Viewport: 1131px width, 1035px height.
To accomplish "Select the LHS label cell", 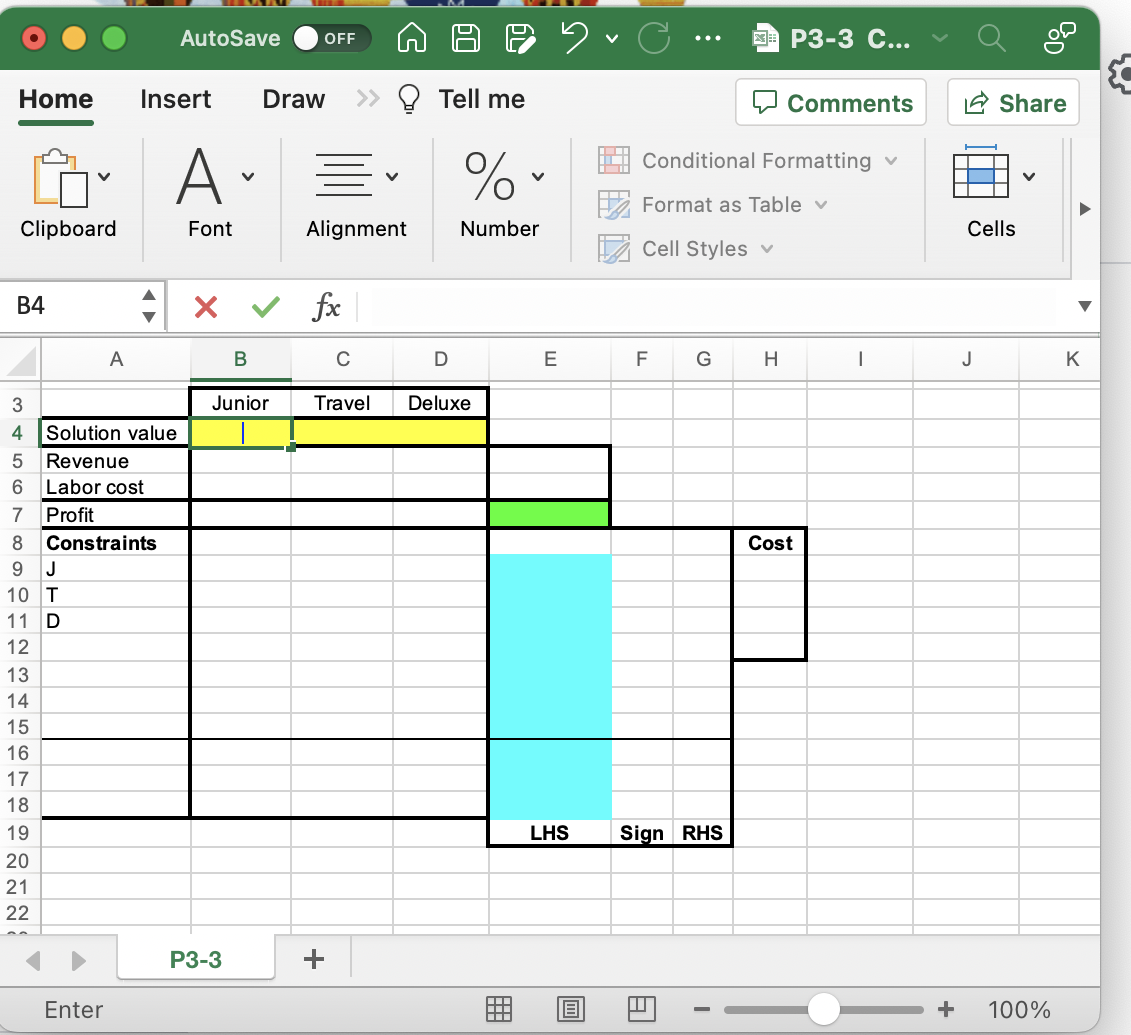I will coord(550,832).
